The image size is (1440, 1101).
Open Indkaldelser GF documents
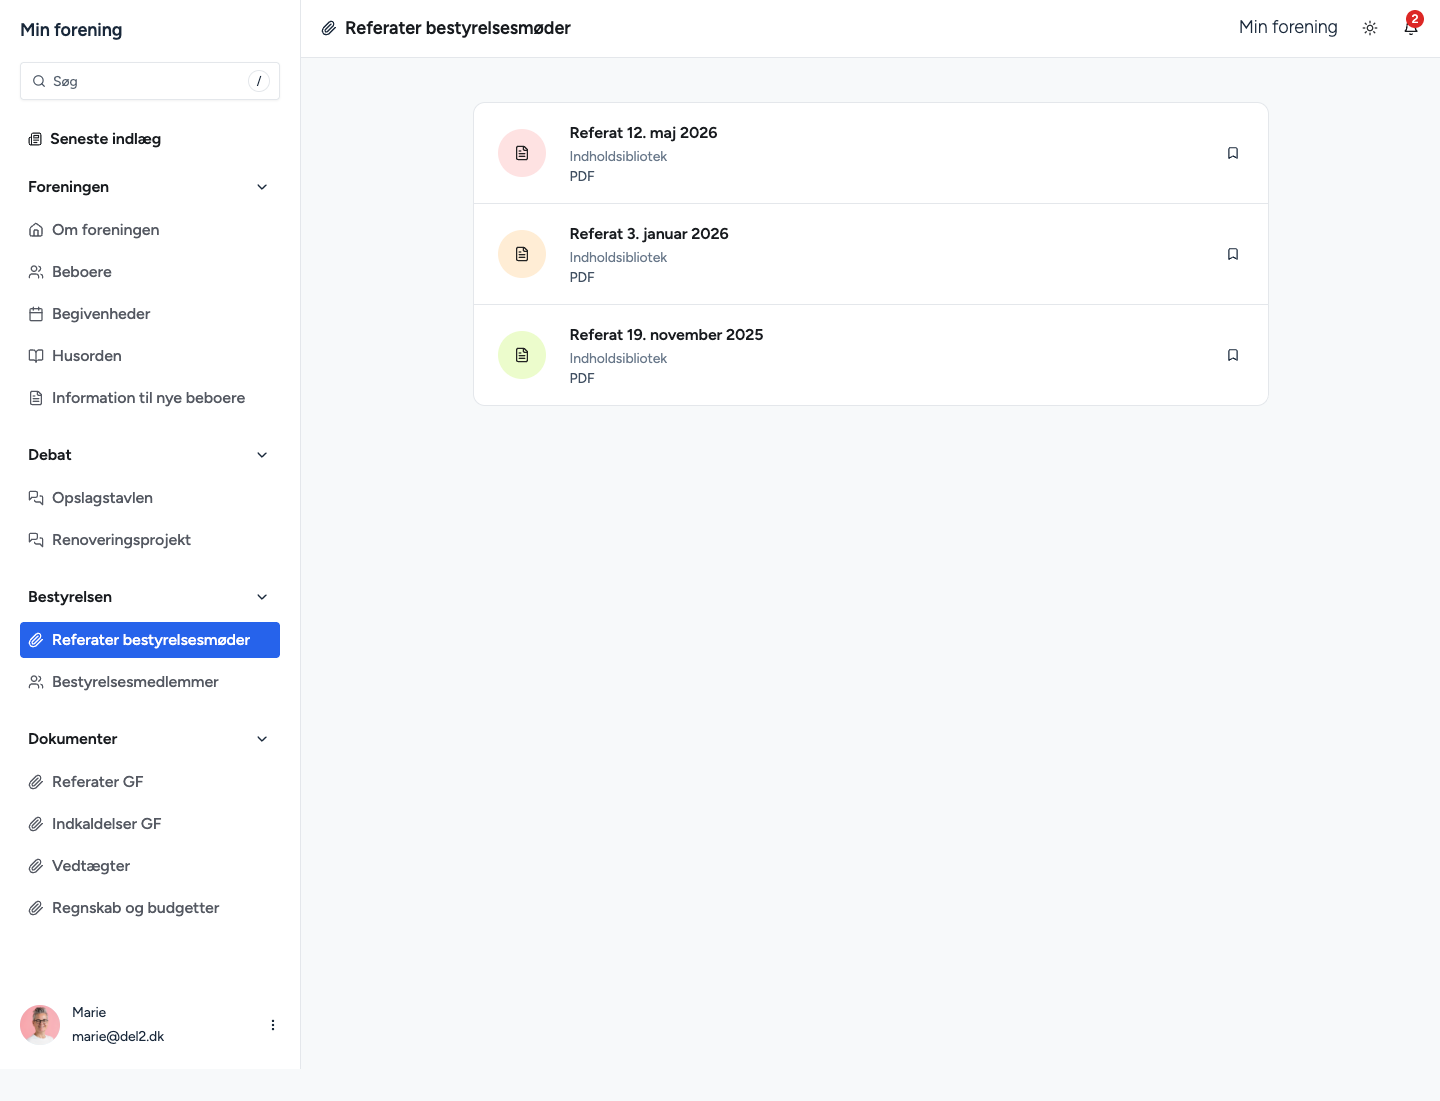click(x=150, y=824)
